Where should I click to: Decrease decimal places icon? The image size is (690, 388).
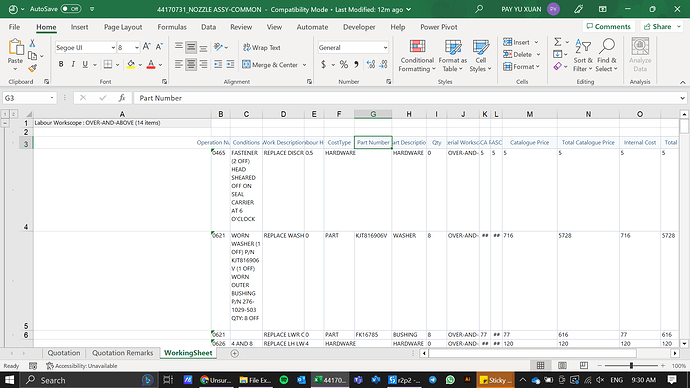coord(383,65)
